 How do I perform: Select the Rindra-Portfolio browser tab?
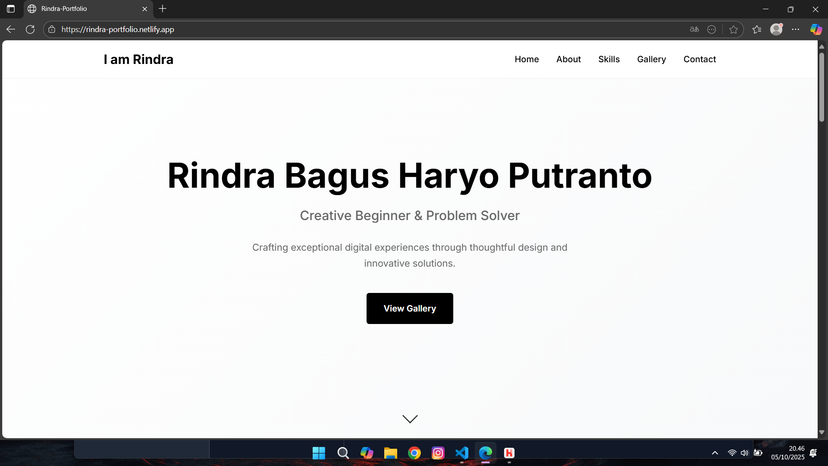click(x=88, y=9)
